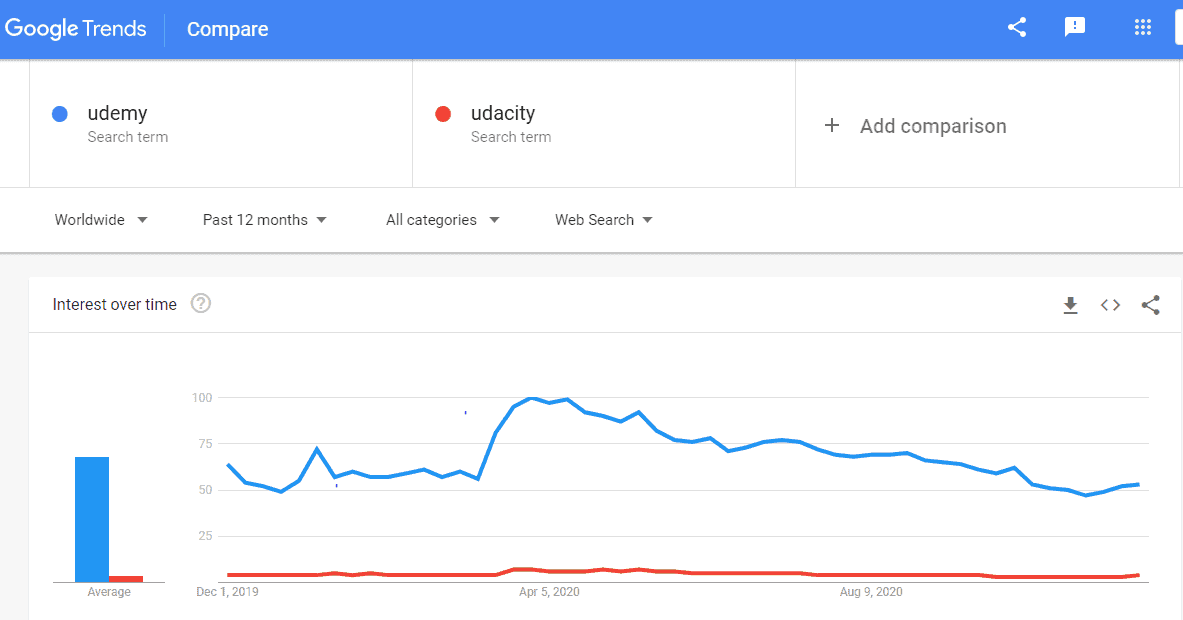
Task: Edit the udacity search term field
Action: (604, 124)
